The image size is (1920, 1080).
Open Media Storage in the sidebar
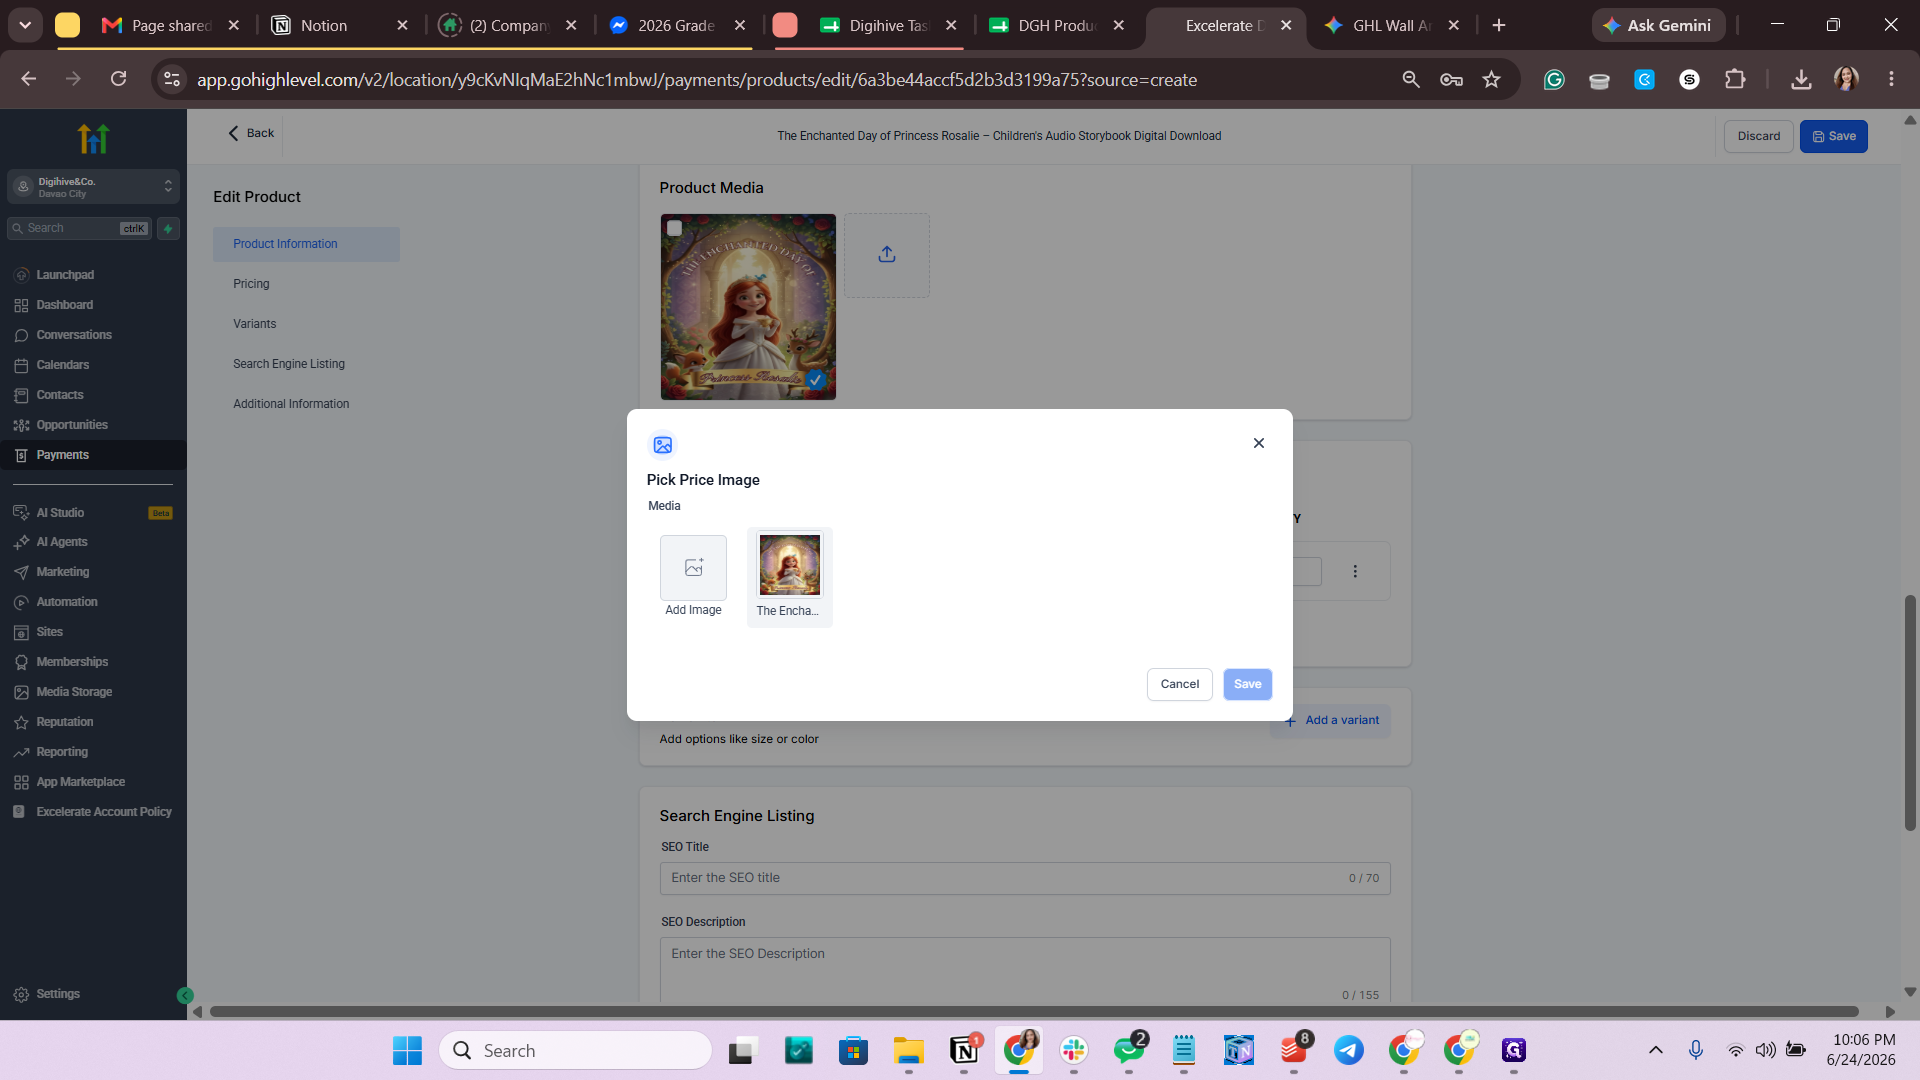74,692
